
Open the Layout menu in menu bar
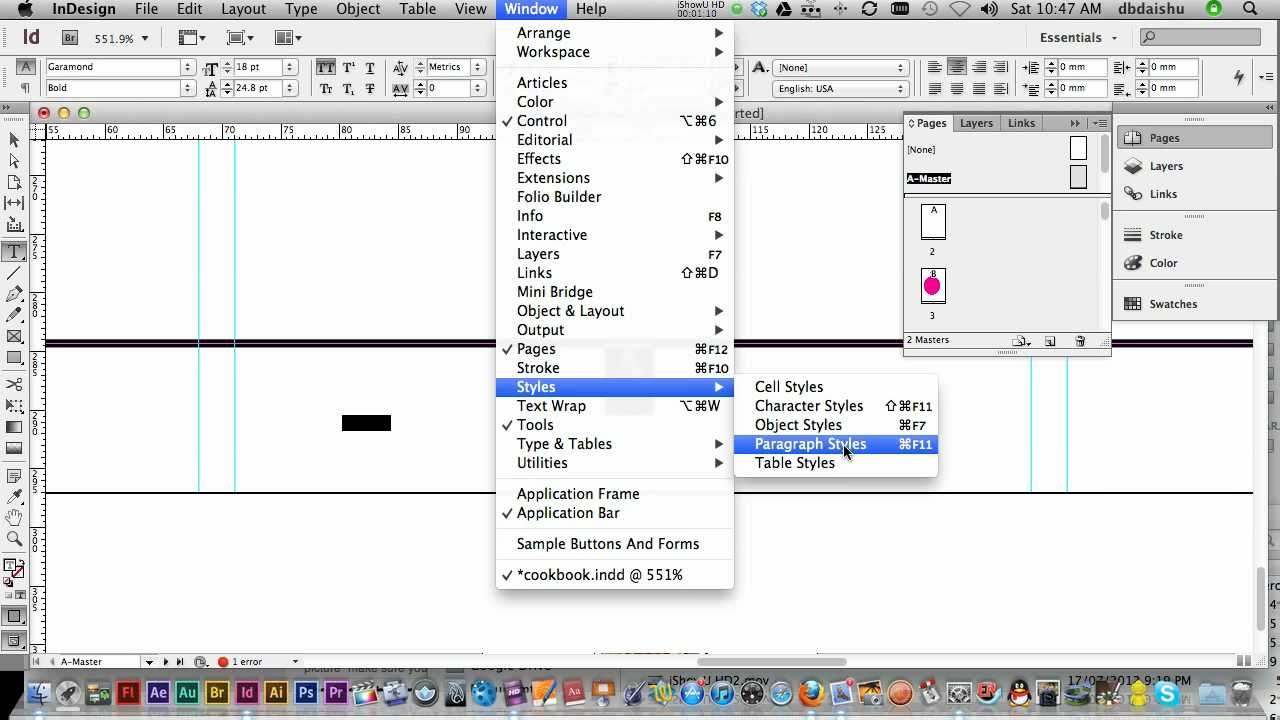point(243,9)
